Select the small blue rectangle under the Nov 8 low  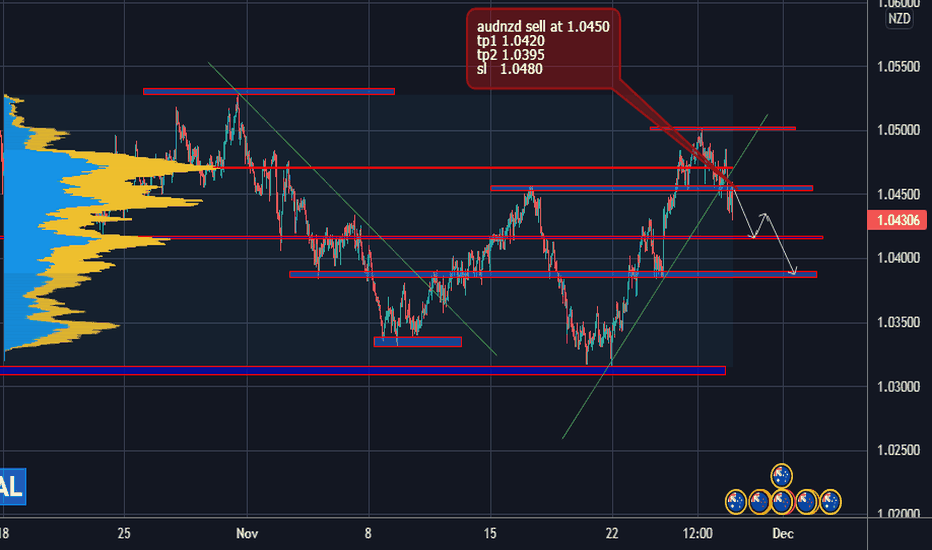418,342
